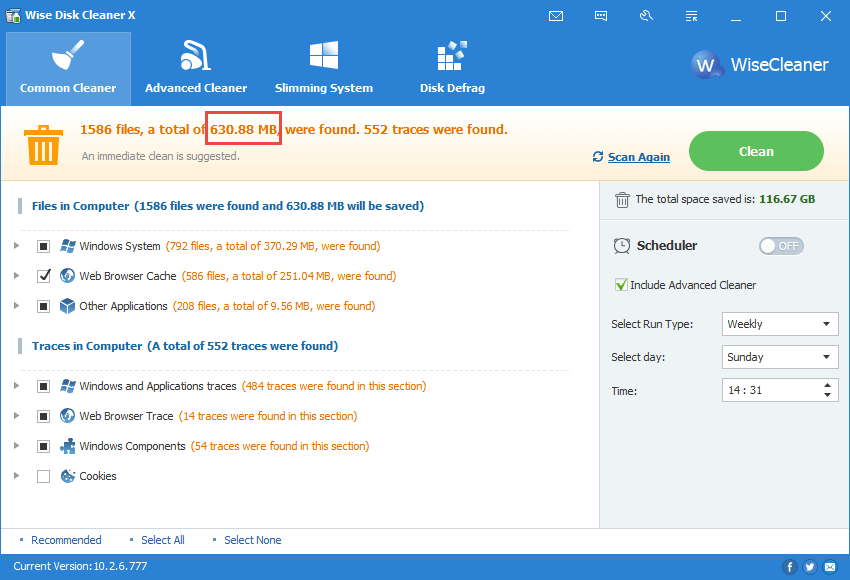Click the Files in Computer section header
Image resolution: width=850 pixels, height=580 pixels.
pyautogui.click(x=228, y=206)
